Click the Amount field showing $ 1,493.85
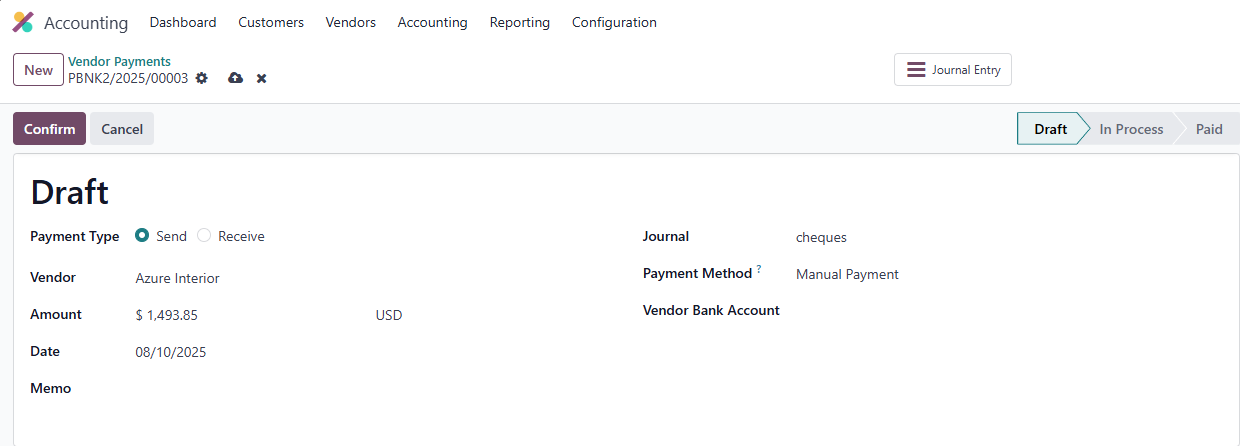 (250, 315)
